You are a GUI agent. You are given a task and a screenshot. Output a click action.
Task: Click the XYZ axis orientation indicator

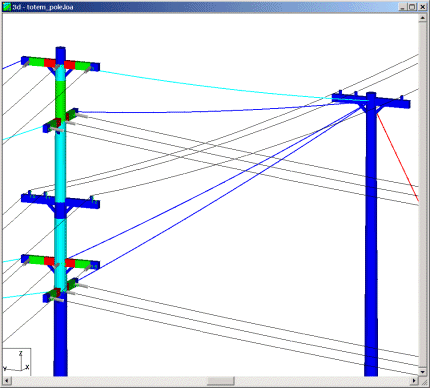[x=17, y=362]
